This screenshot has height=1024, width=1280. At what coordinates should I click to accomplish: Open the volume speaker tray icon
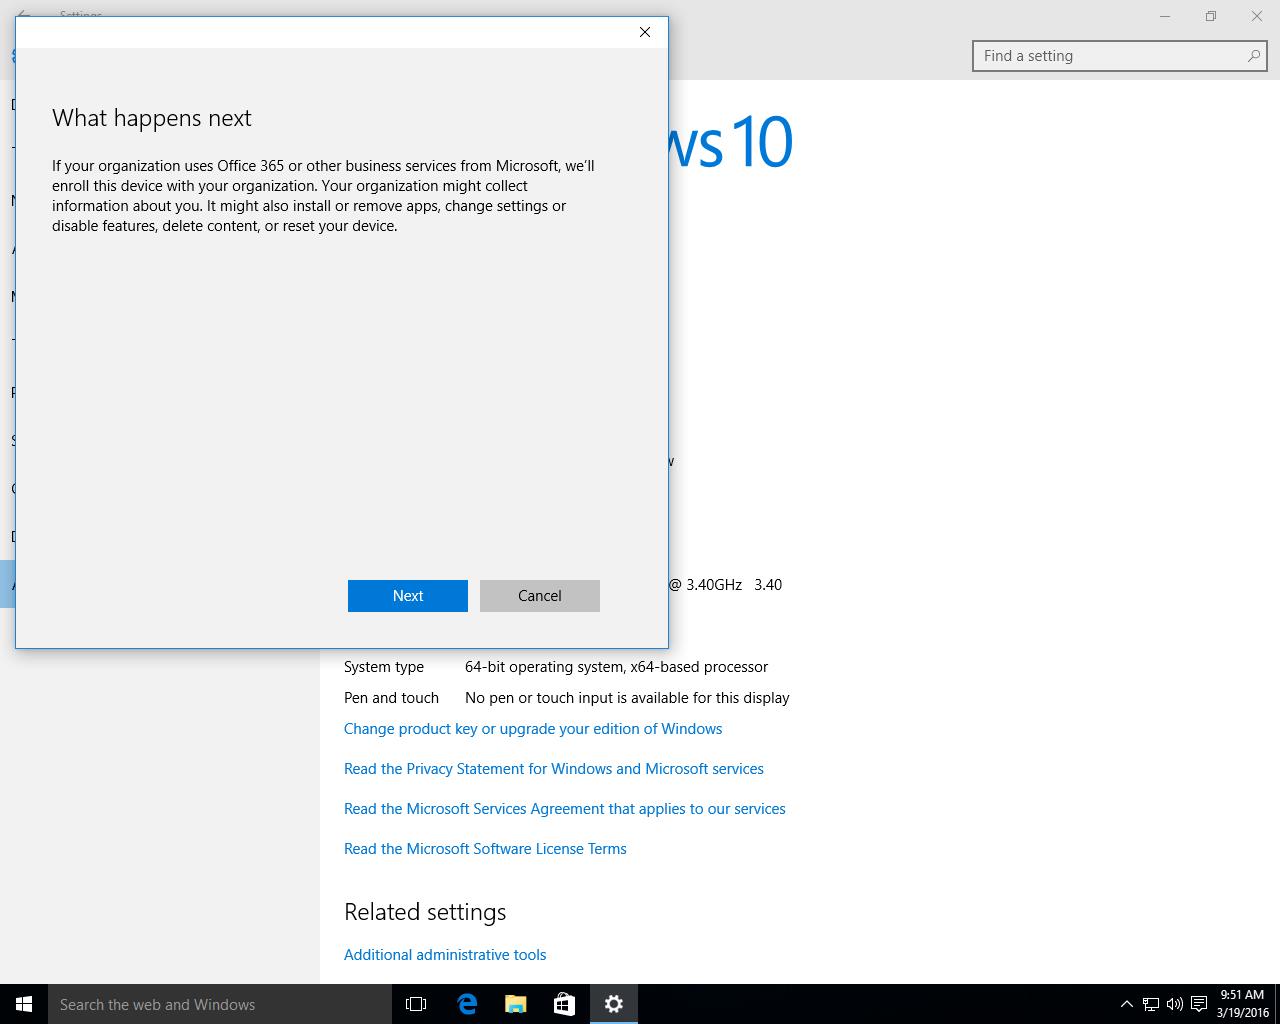(1175, 1004)
